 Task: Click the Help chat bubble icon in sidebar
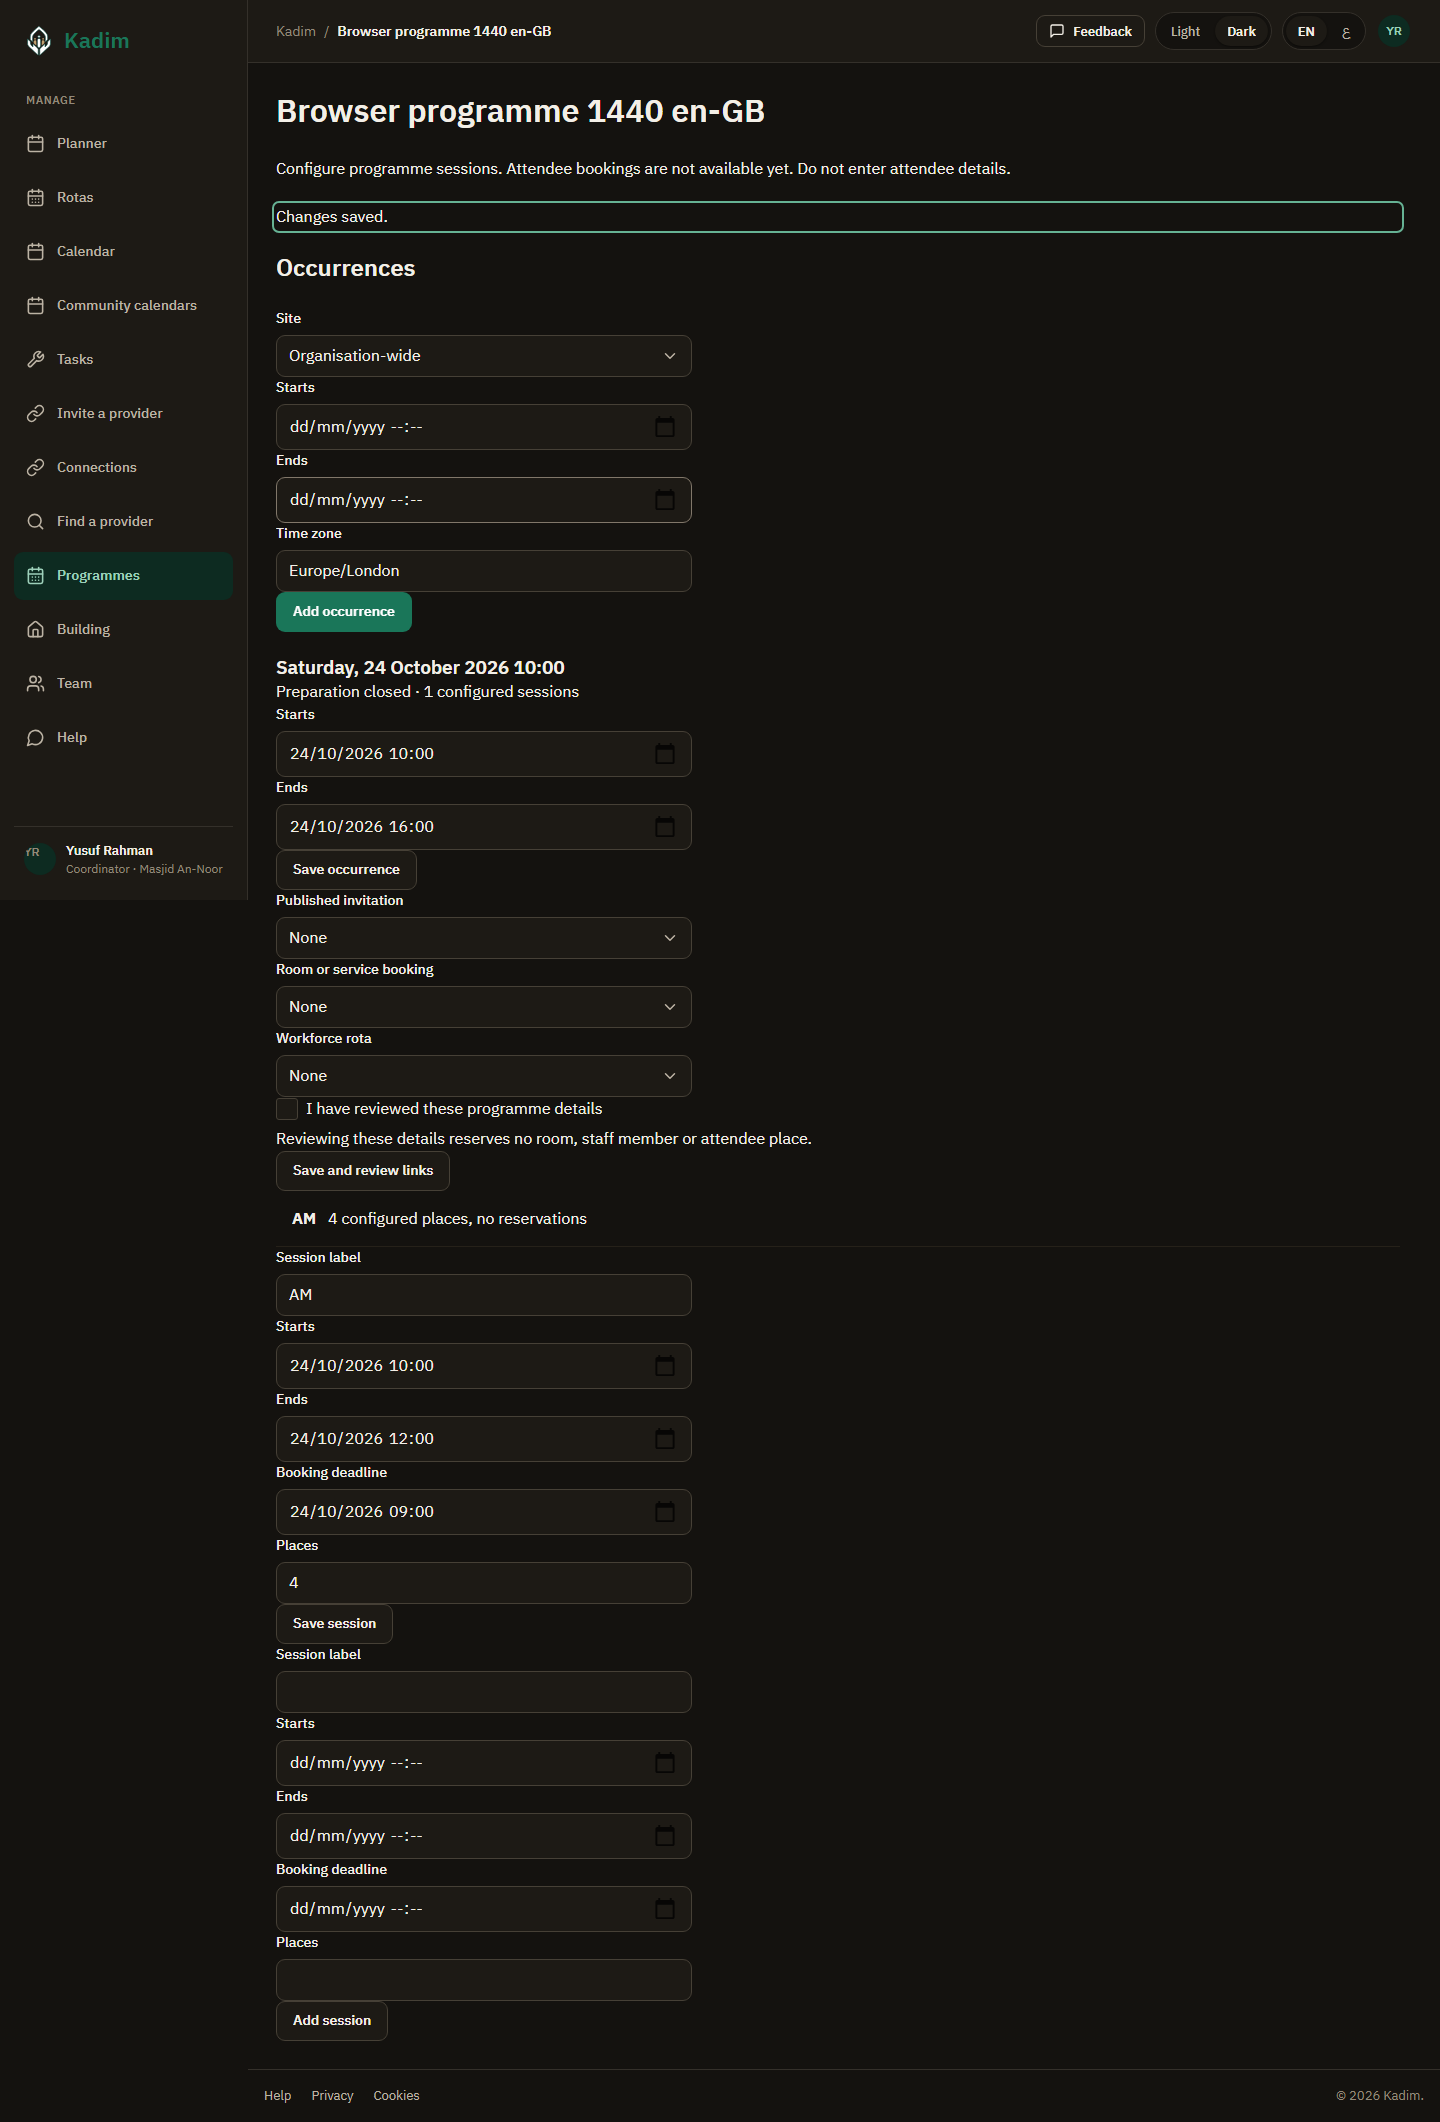(x=36, y=737)
